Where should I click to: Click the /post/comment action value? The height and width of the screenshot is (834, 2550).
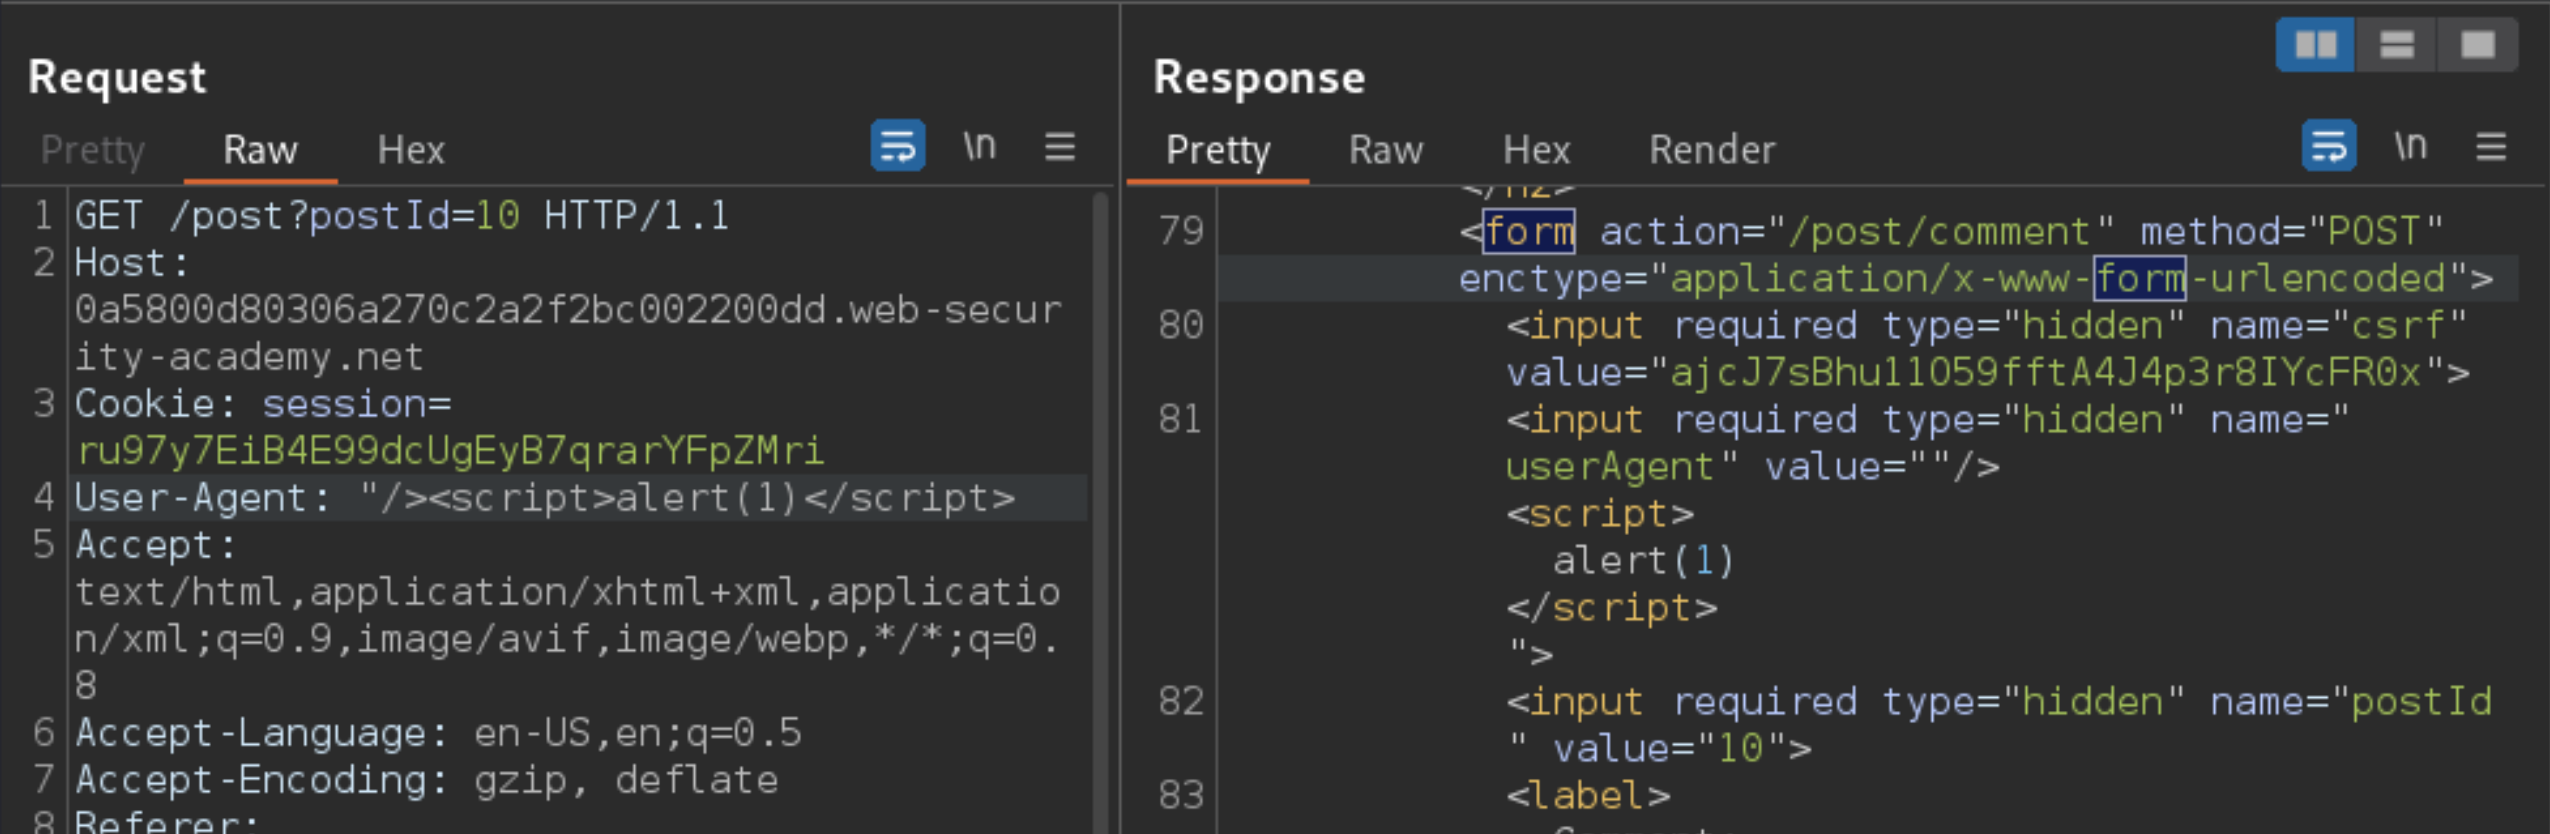pos(1939,232)
